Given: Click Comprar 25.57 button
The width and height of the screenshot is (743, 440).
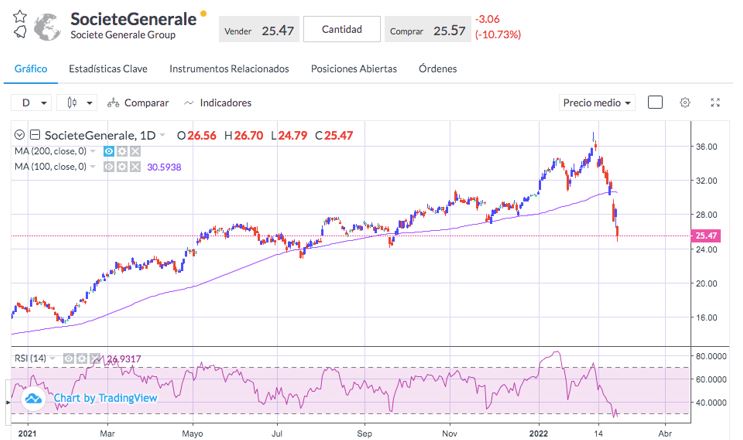Looking at the screenshot, I should (x=428, y=30).
